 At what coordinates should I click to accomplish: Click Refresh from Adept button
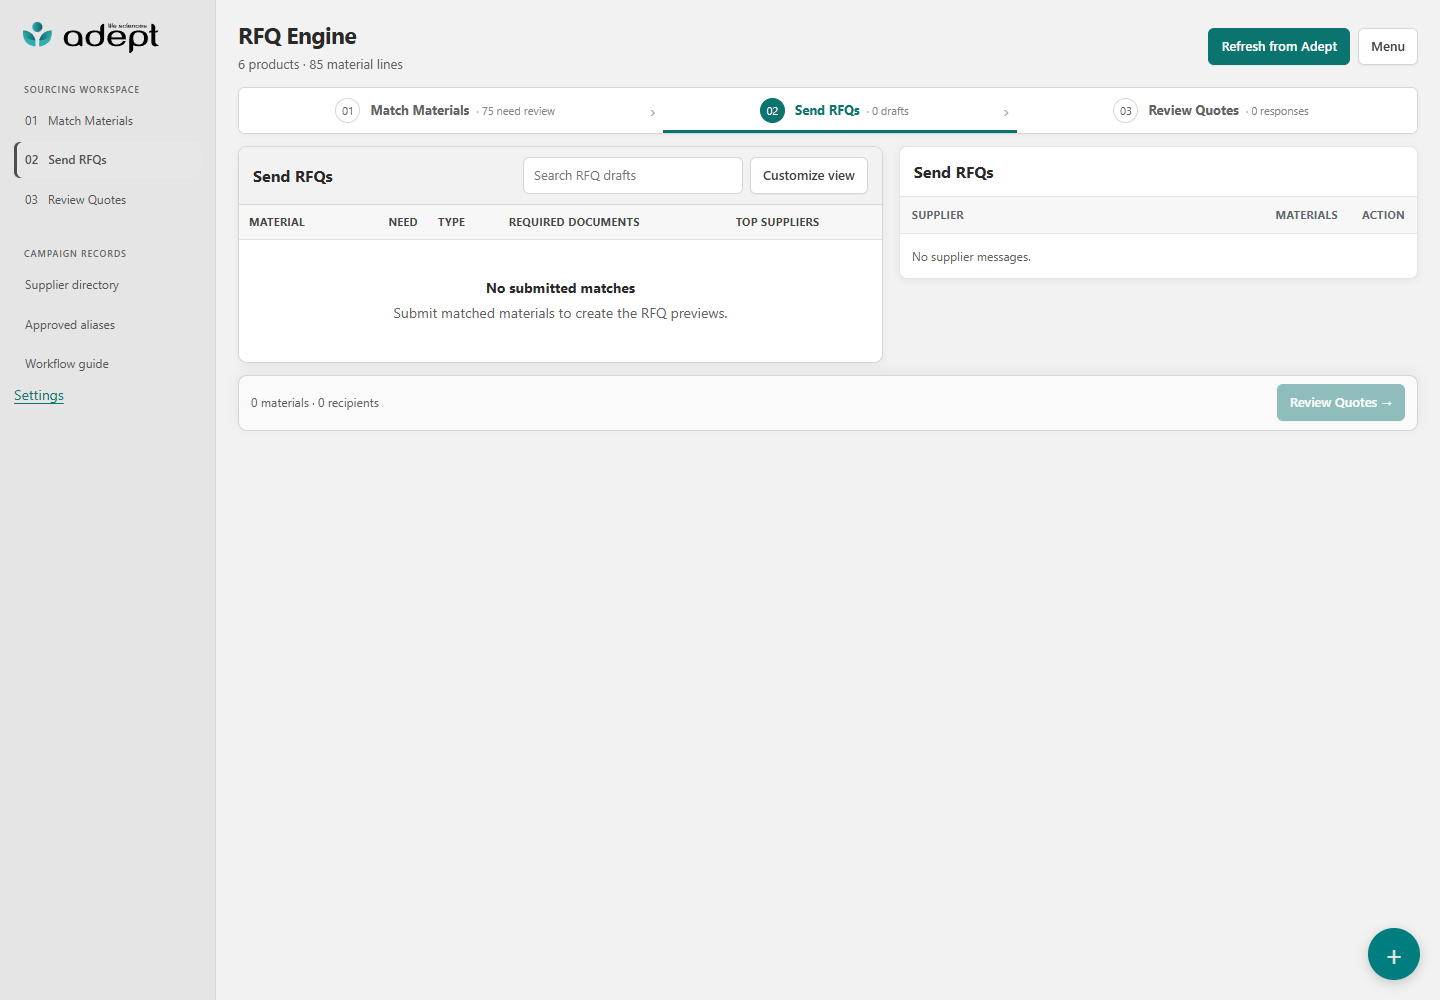tap(1279, 46)
